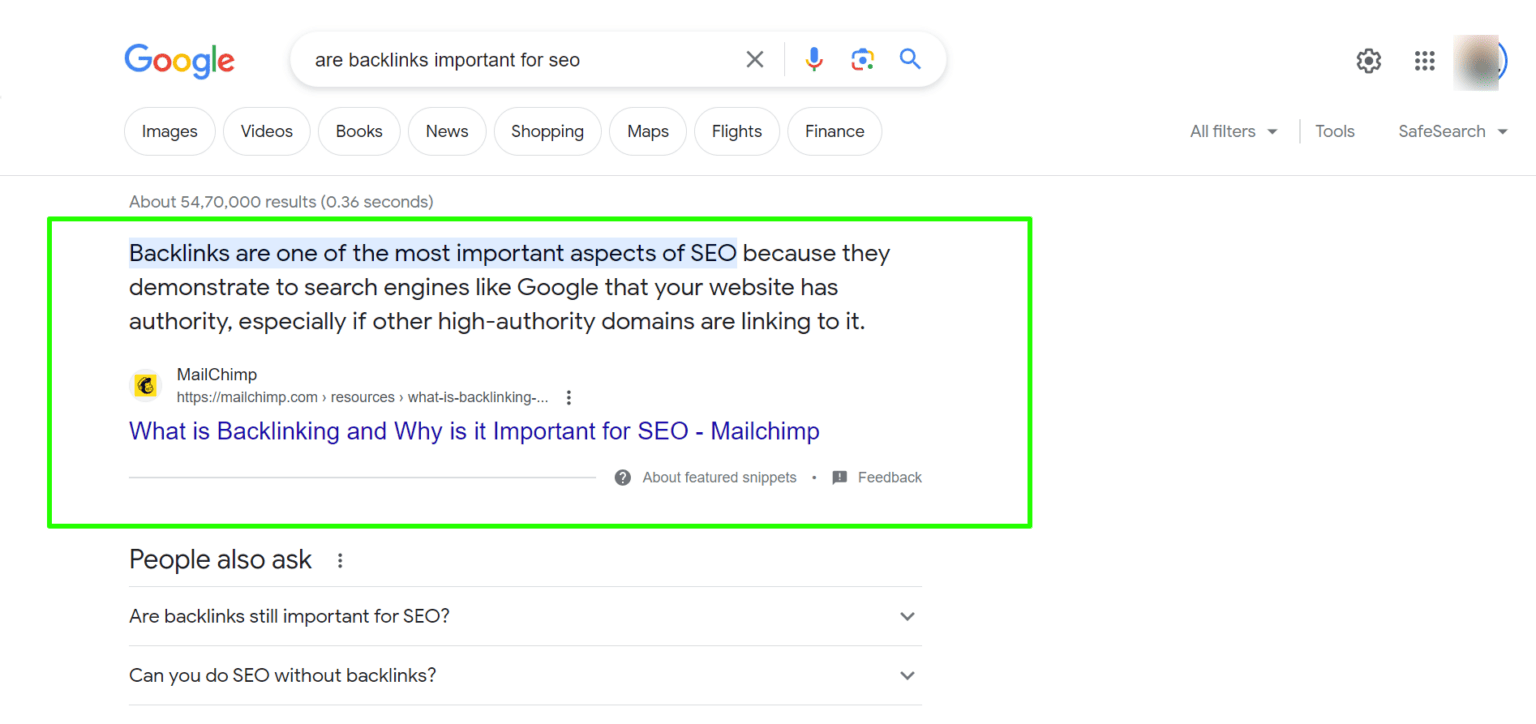Click the Google voice search microphone

click(x=813, y=59)
